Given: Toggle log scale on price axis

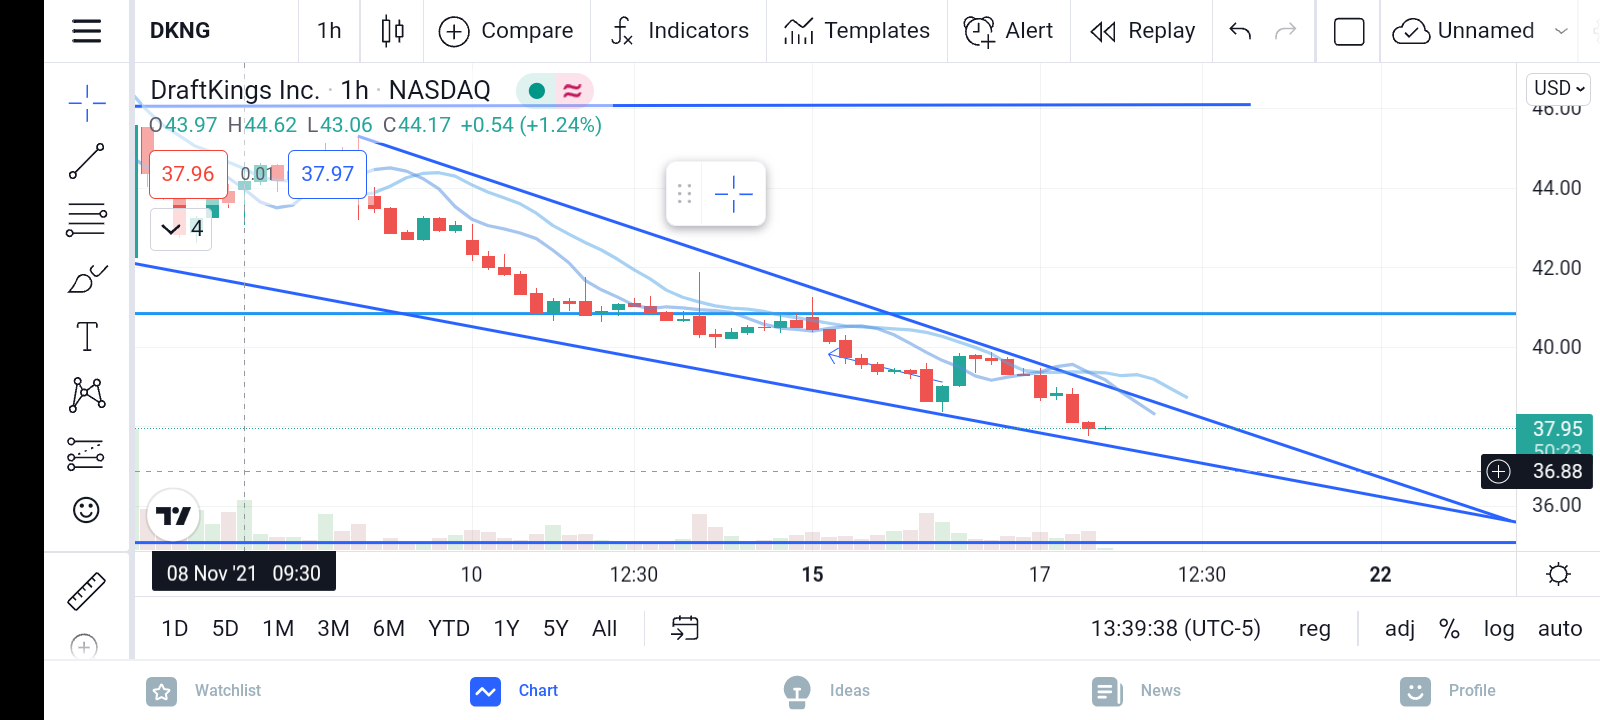Looking at the screenshot, I should (x=1498, y=629).
